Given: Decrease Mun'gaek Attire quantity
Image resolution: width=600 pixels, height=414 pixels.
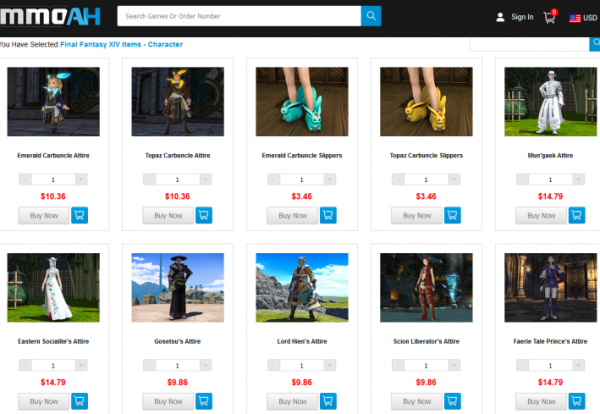Looking at the screenshot, I should pyautogui.click(x=523, y=179).
